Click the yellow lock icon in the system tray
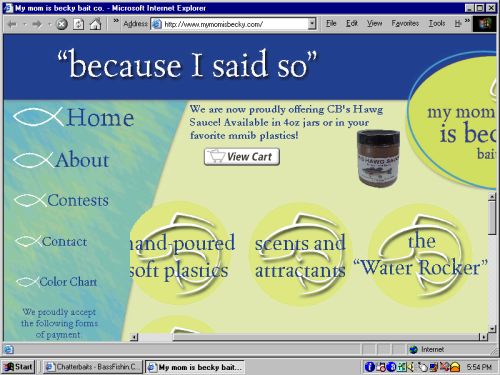This screenshot has width=500, height=375. 455,367
